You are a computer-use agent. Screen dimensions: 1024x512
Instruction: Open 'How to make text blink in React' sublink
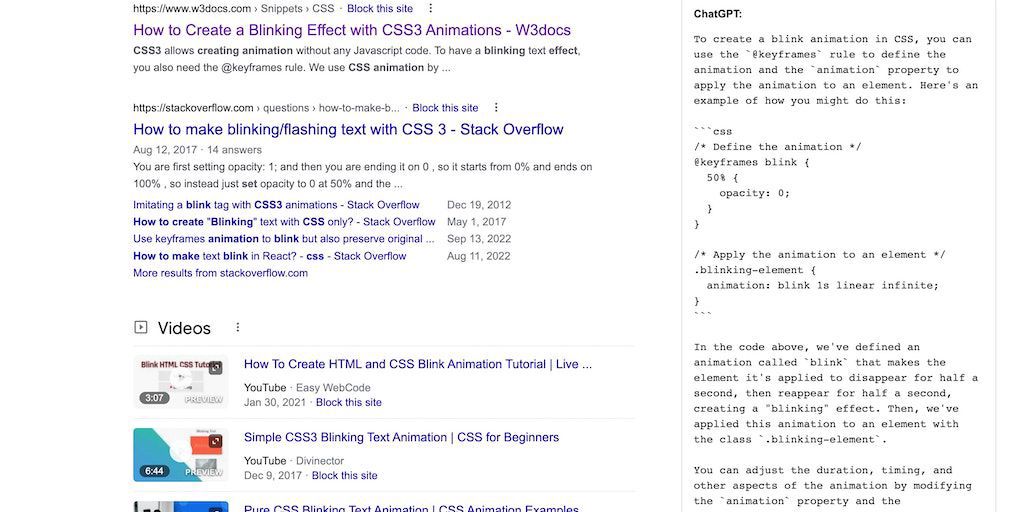coord(269,256)
